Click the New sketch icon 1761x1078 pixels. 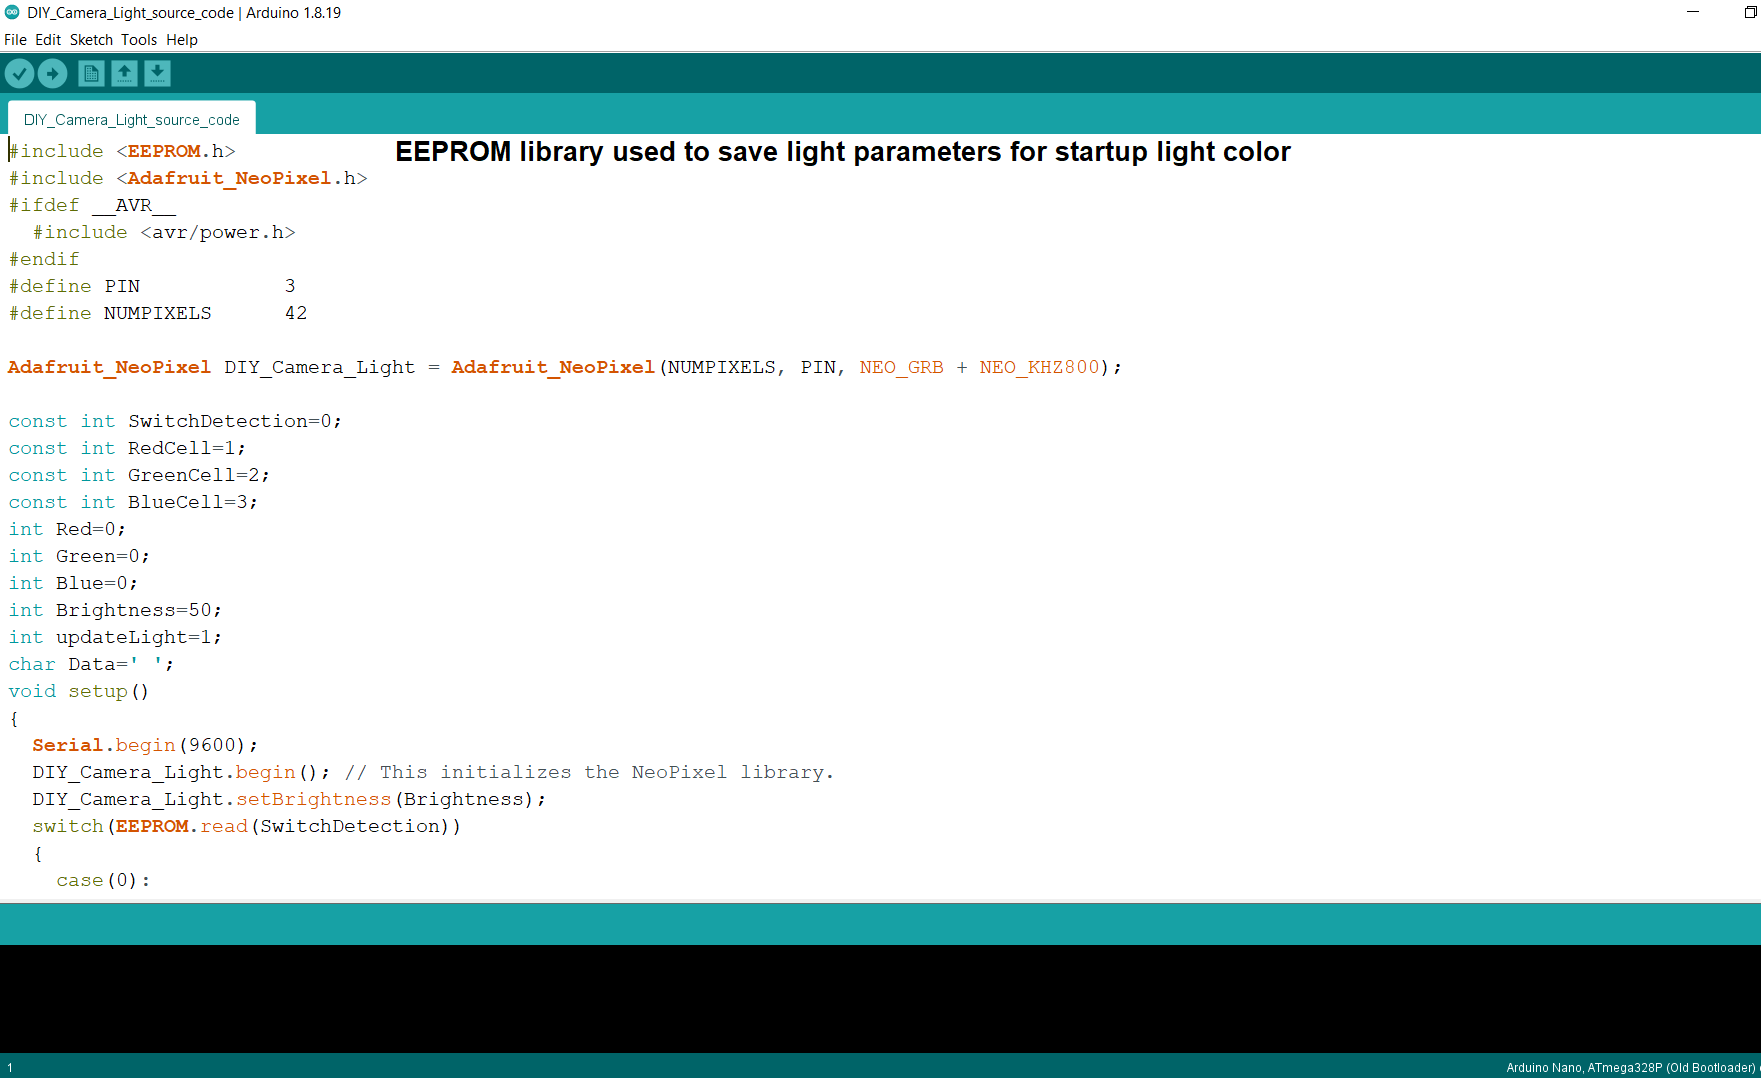tap(90, 73)
